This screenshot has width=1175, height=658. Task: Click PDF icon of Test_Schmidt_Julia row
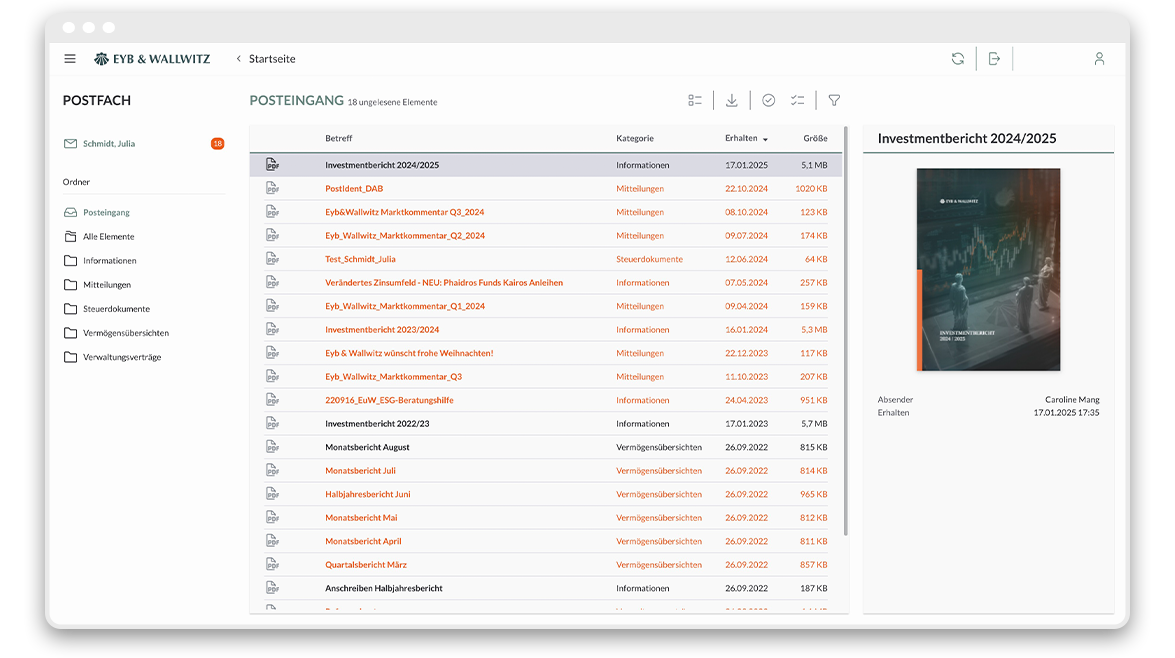272,259
